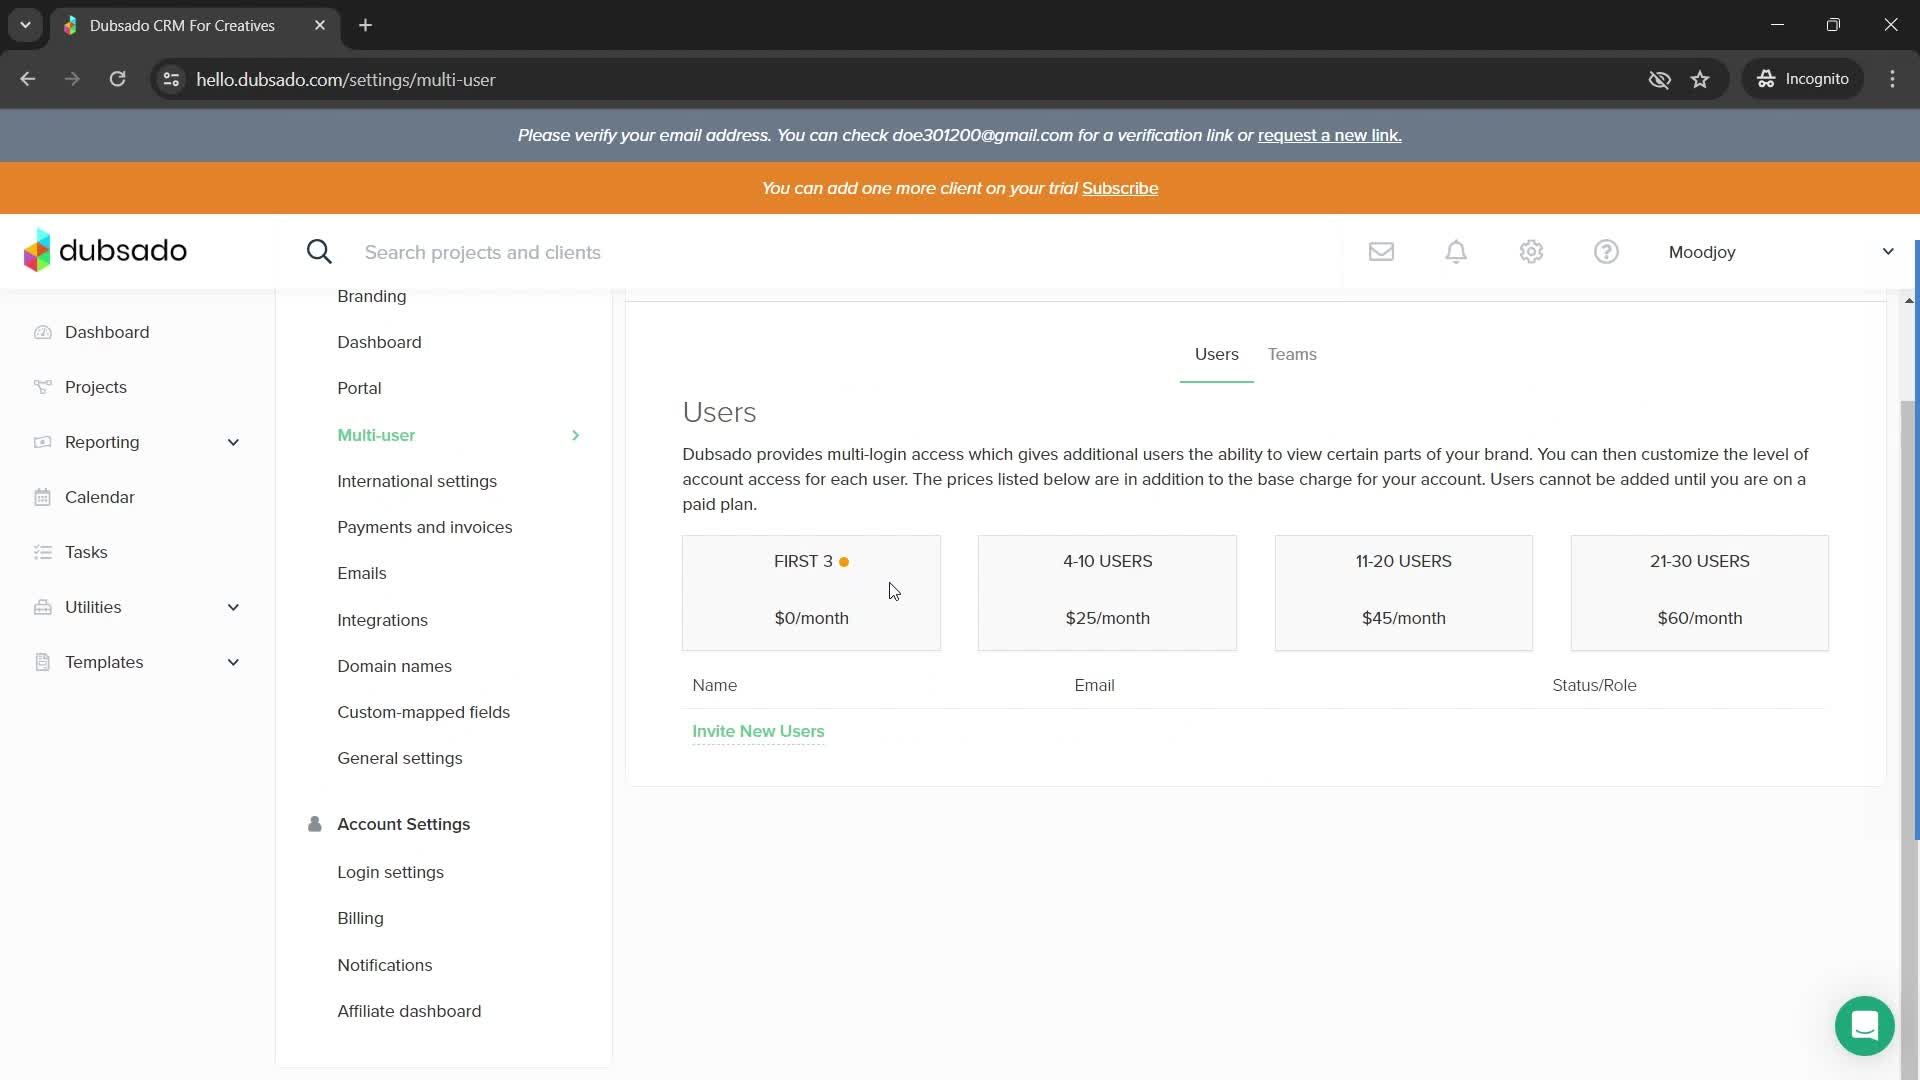Open the Chrome menu (three dots)
Image resolution: width=1920 pixels, height=1080 pixels.
pos(1892,79)
